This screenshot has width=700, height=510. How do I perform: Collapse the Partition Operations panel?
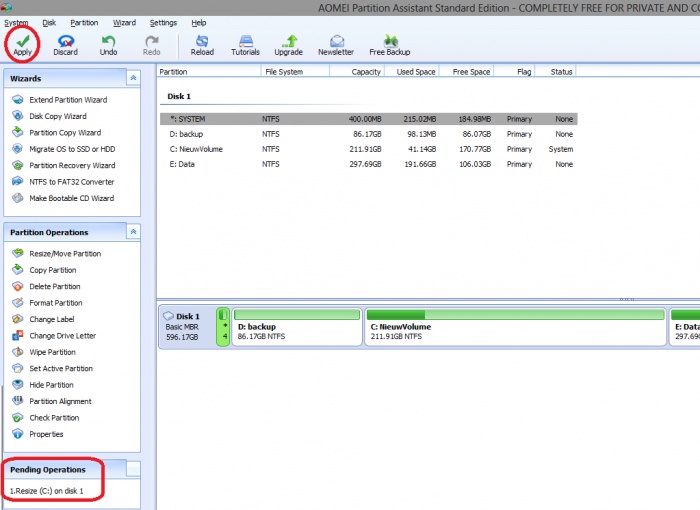133,232
